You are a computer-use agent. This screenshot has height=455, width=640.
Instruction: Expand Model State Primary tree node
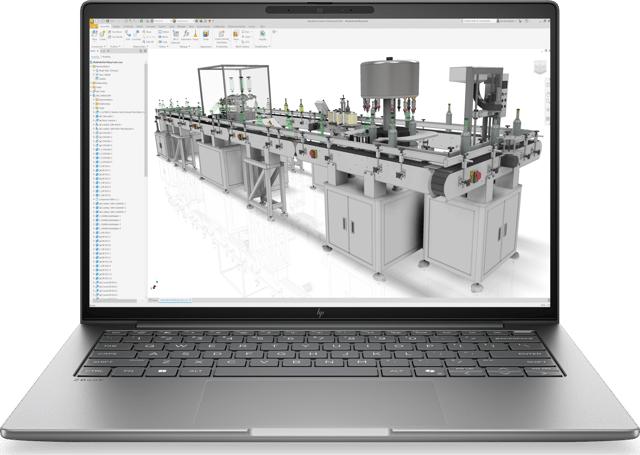[x=94, y=71]
